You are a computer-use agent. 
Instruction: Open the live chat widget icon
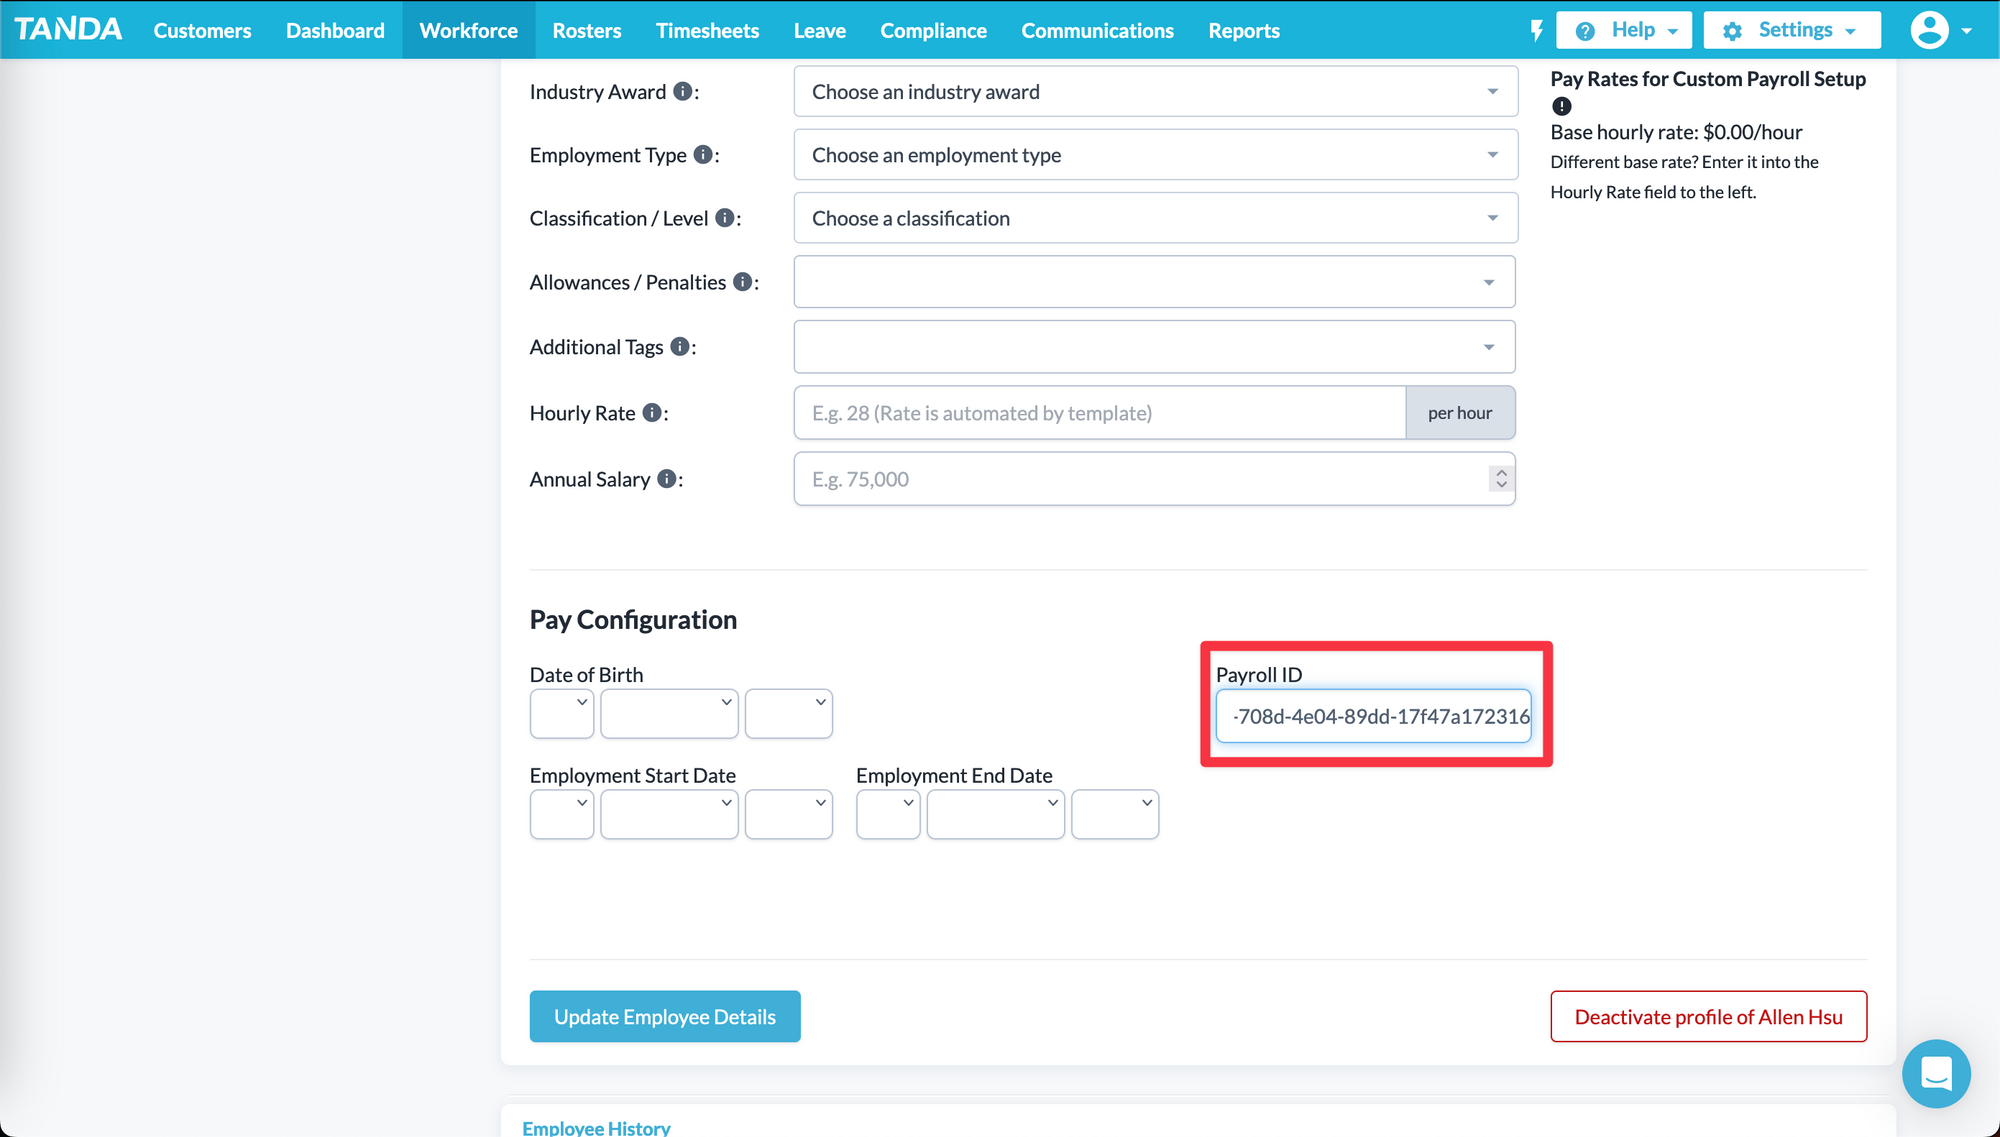(1936, 1073)
